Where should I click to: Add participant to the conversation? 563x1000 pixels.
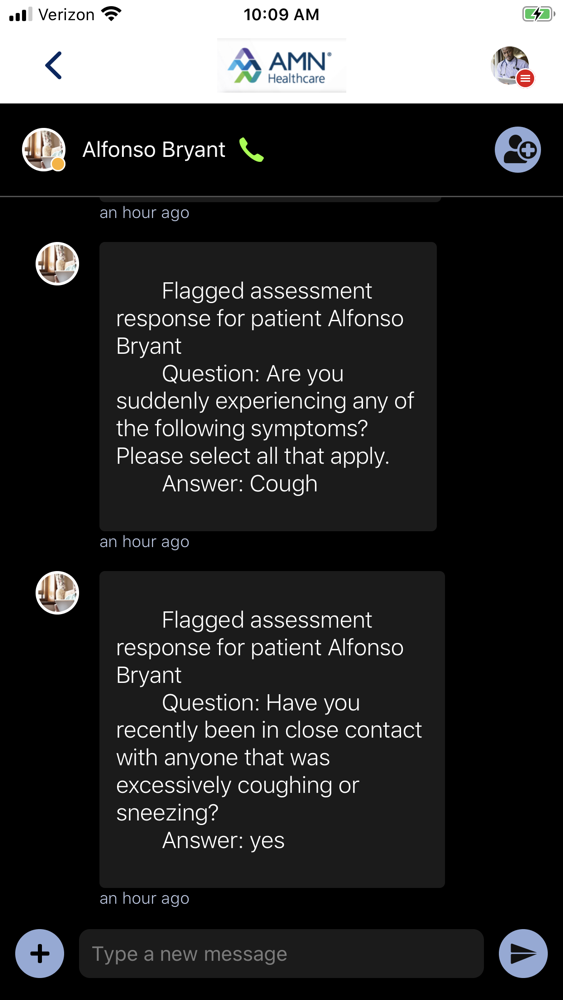click(x=518, y=150)
